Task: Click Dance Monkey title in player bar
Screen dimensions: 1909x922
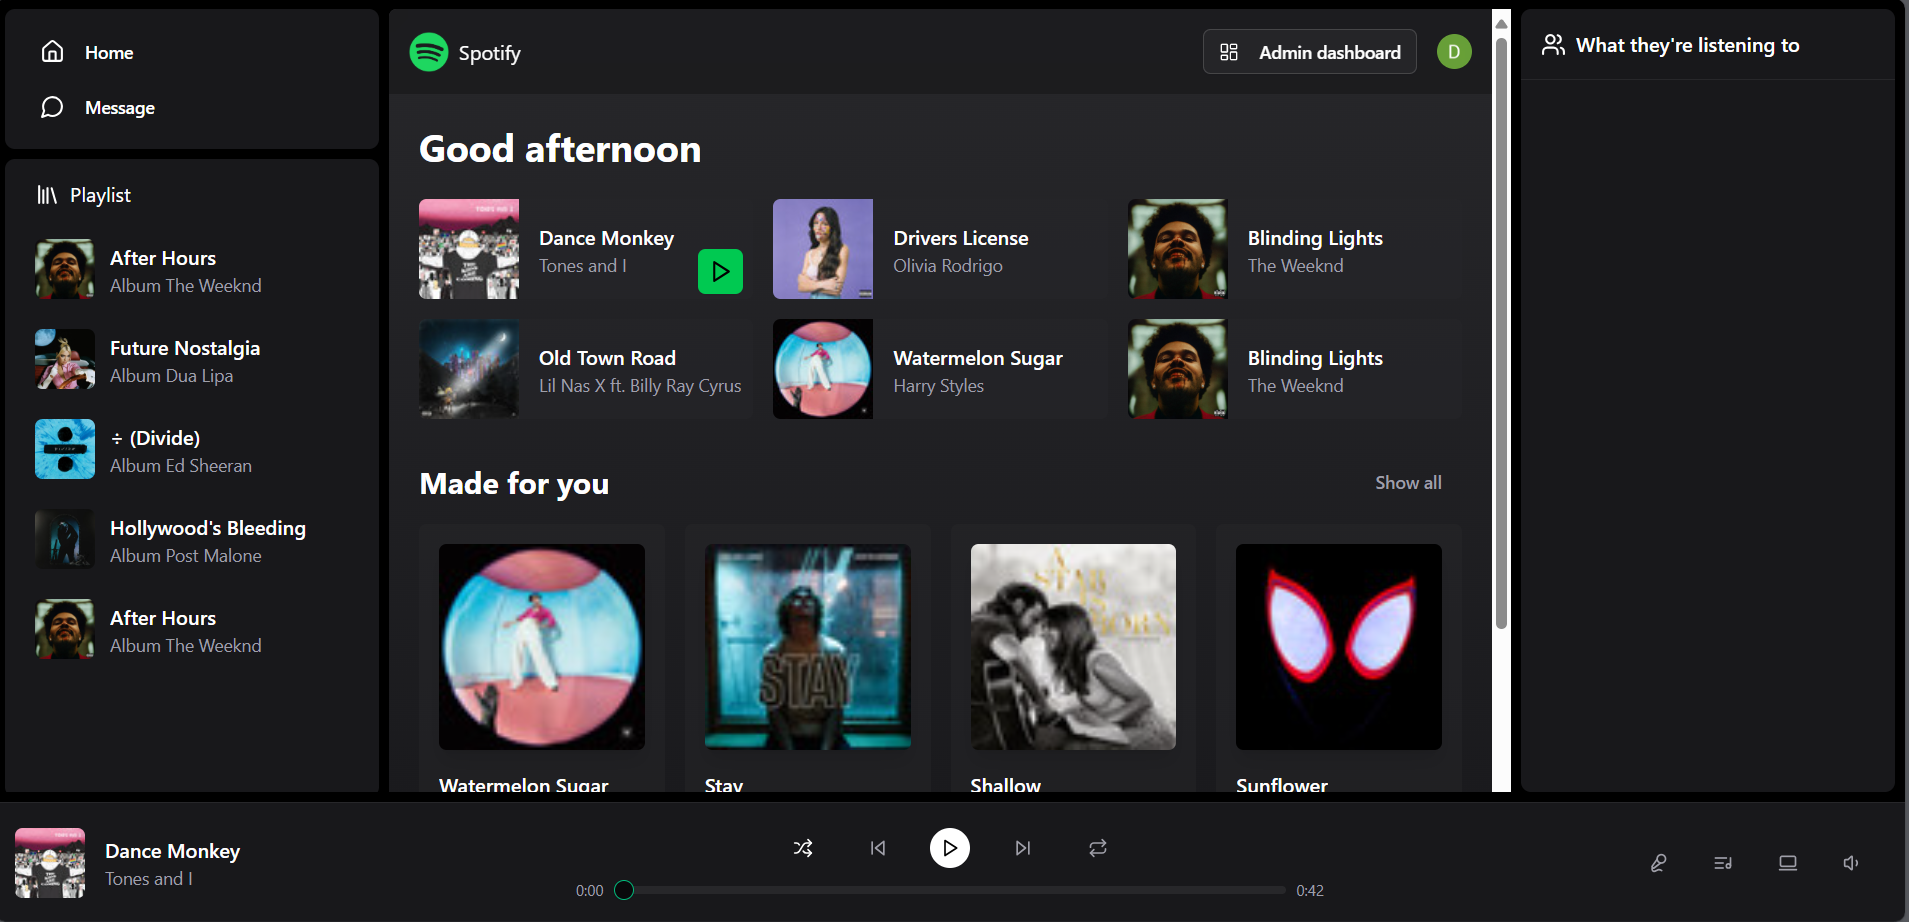Action: pos(172,851)
